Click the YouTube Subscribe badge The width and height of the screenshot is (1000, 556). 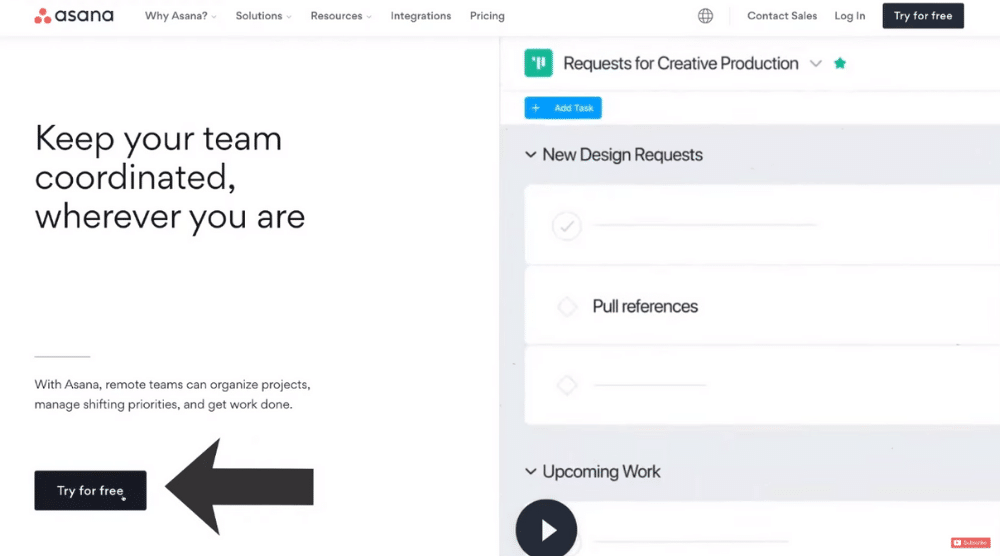pyautogui.click(x=971, y=543)
